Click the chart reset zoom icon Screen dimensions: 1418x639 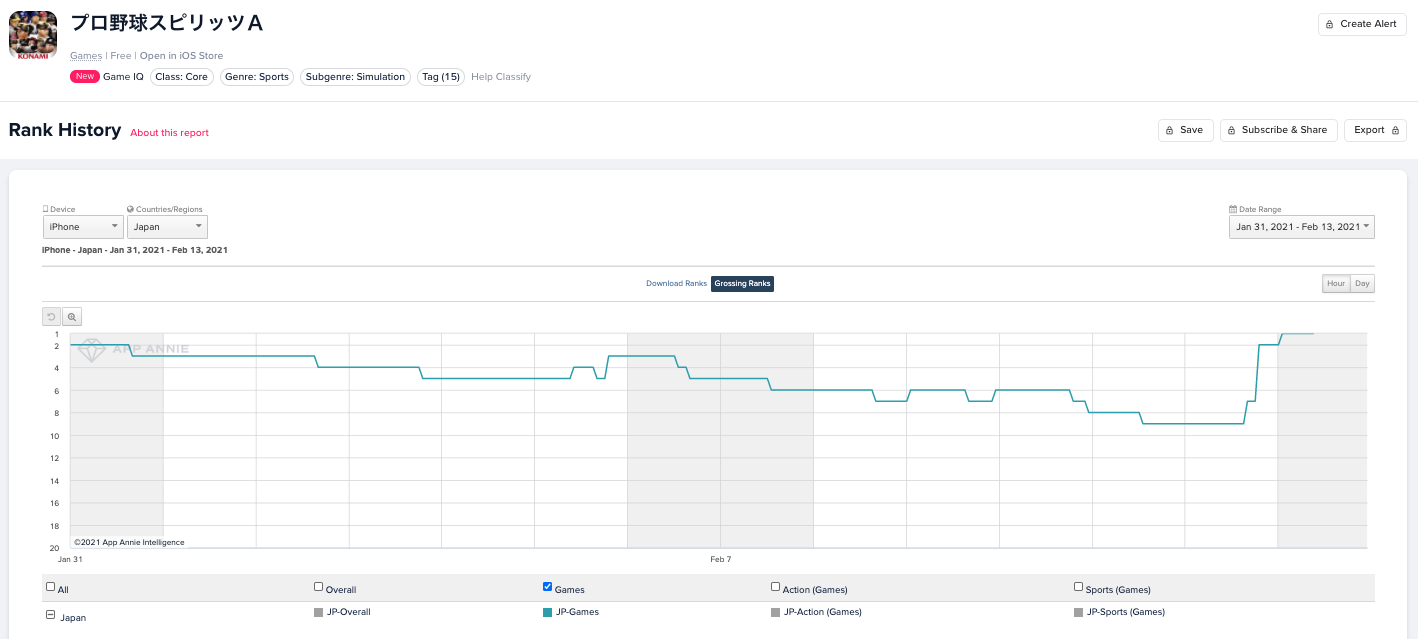tap(52, 316)
